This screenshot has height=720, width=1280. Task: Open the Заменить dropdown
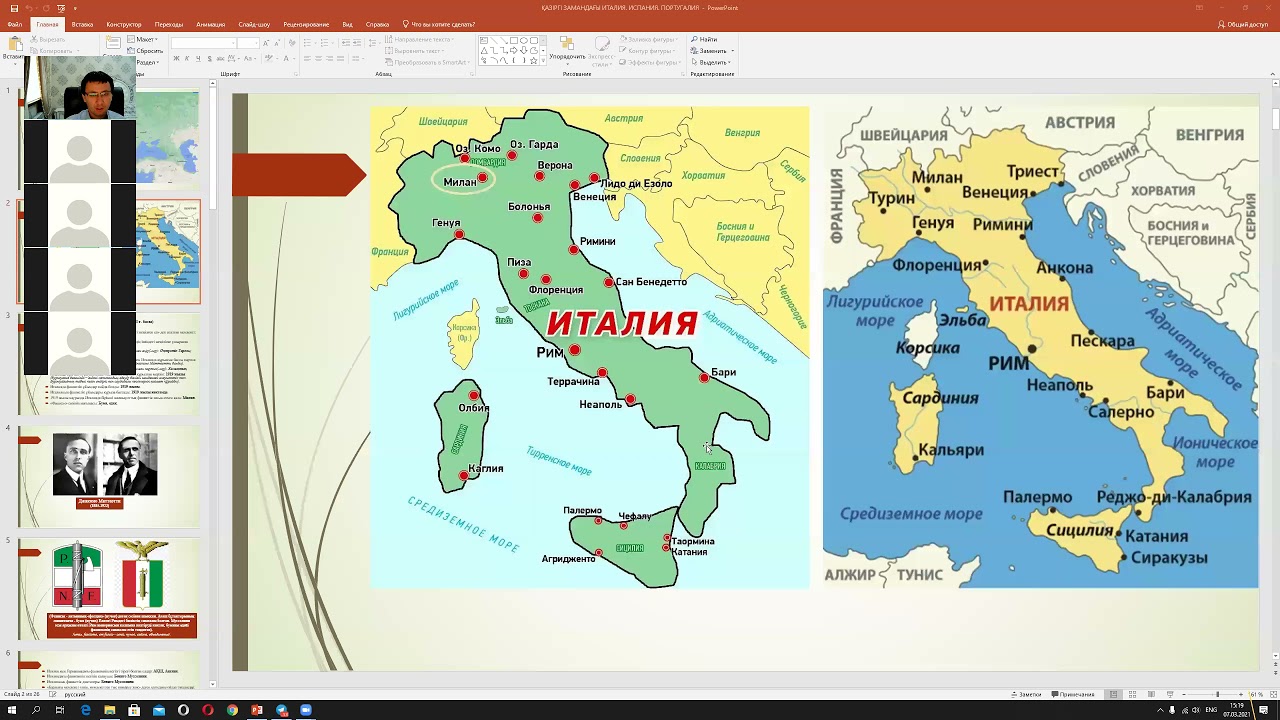713,51
